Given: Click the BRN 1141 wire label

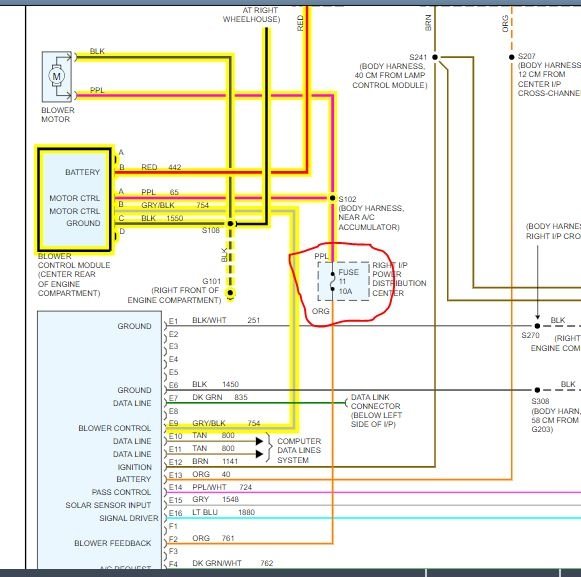Looking at the screenshot, I should pyautogui.click(x=215, y=461).
